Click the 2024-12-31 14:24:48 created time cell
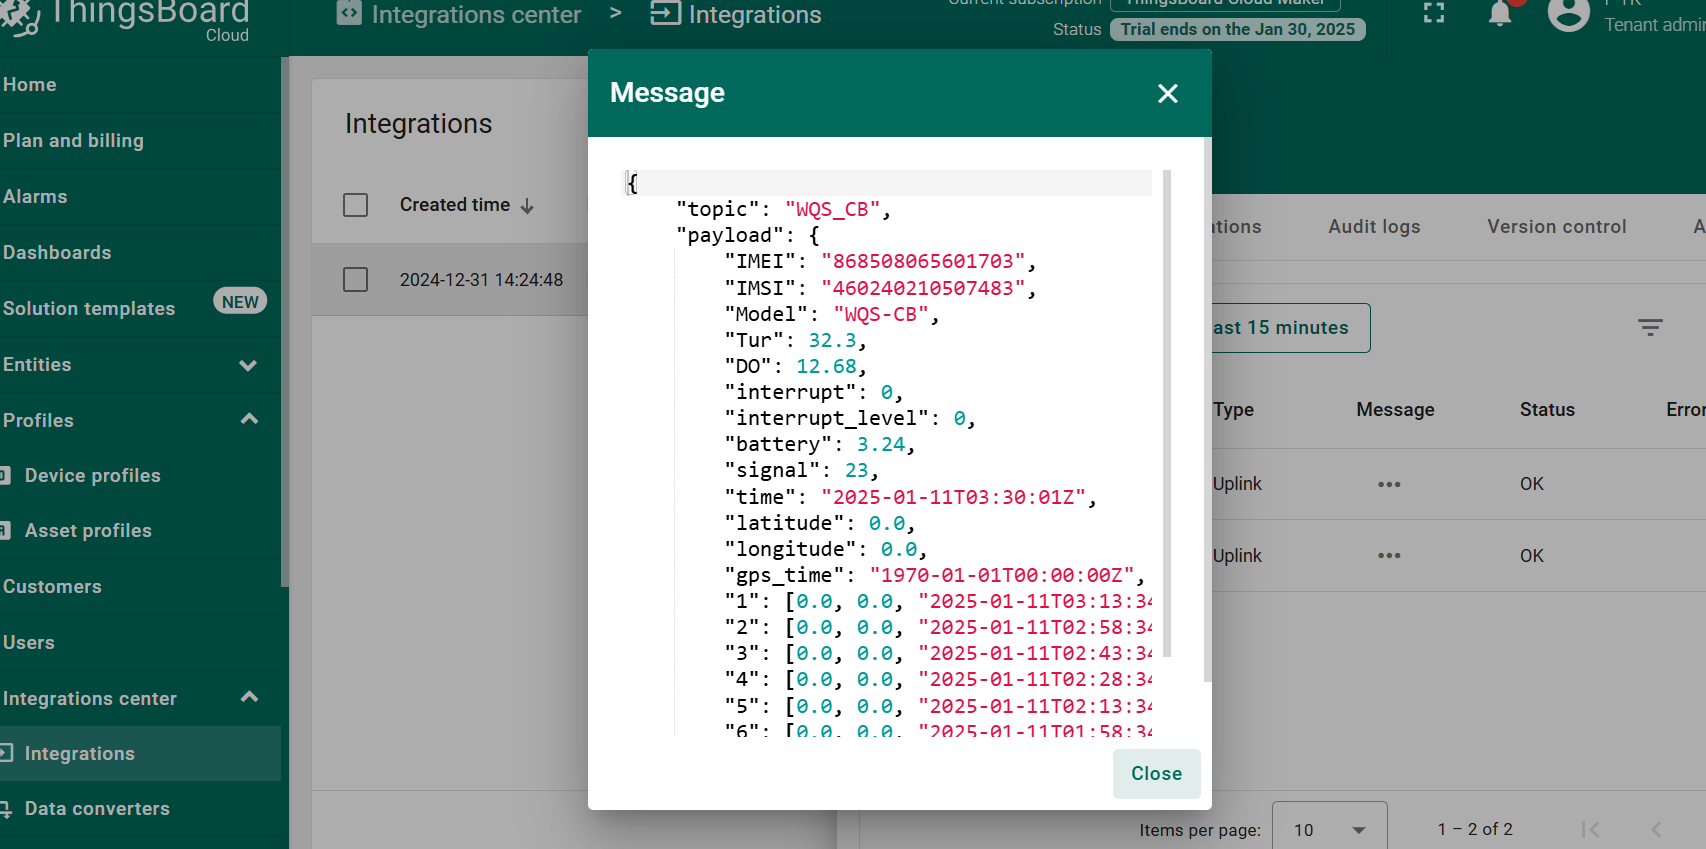Viewport: 1706px width, 849px height. tap(481, 280)
